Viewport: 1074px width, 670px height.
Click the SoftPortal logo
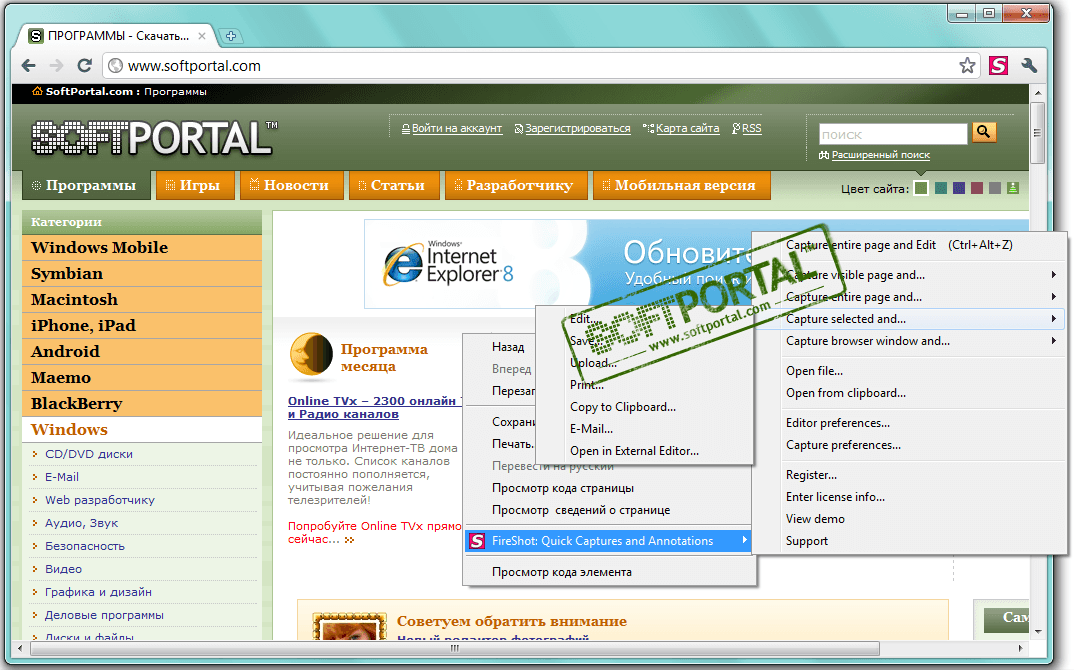155,137
